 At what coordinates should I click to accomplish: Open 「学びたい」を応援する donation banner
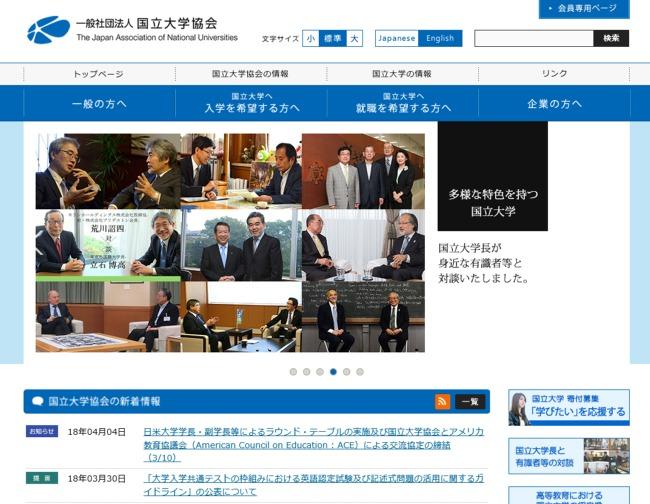coord(569,407)
